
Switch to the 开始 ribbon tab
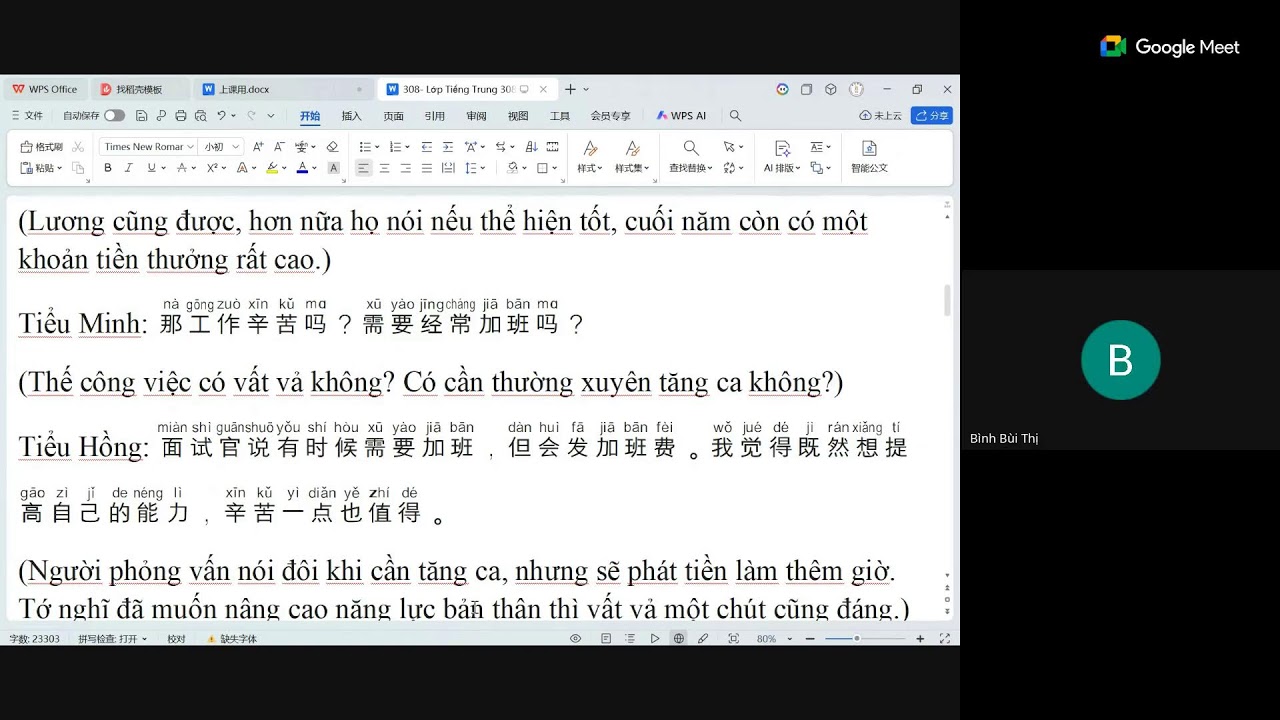point(310,116)
